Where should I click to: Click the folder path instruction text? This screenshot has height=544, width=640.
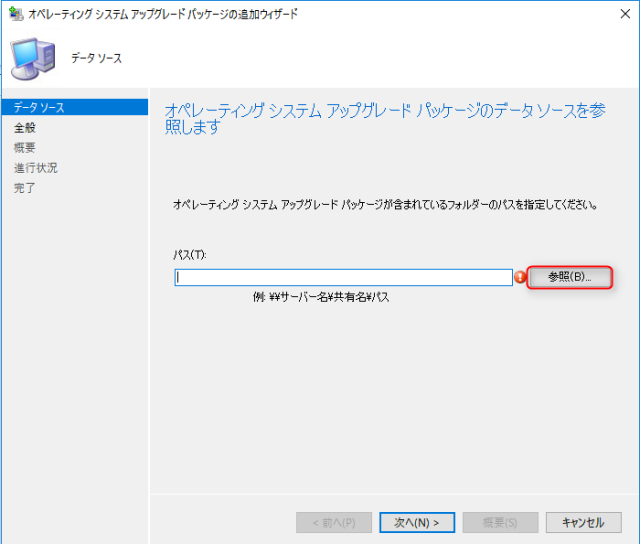385,205
